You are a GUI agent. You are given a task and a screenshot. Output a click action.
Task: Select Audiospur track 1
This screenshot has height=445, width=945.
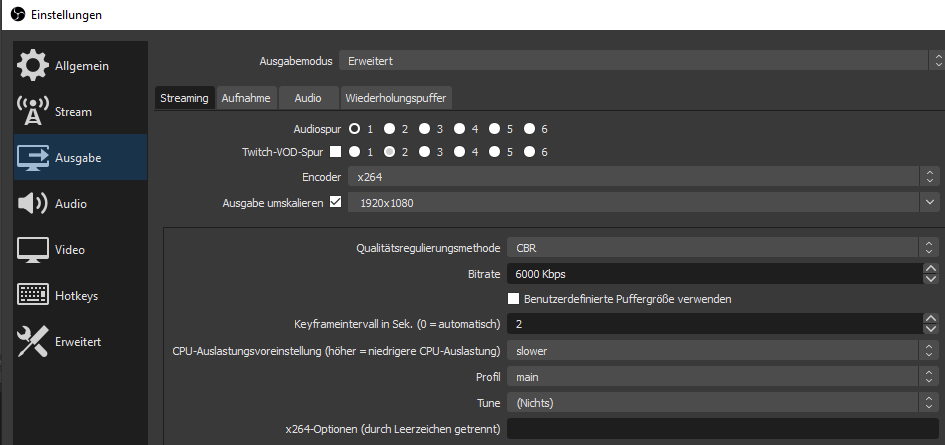[354, 128]
